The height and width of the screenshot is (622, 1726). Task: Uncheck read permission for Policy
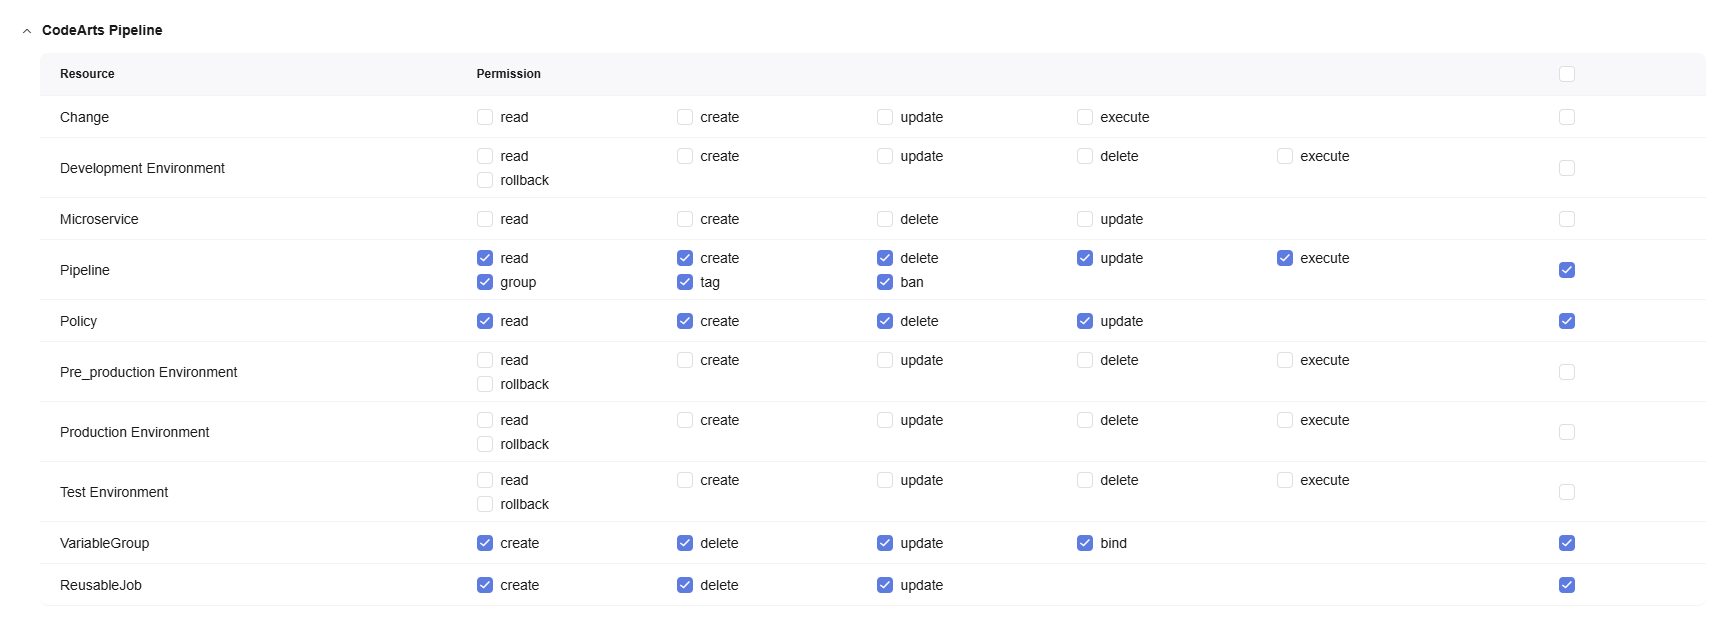pyautogui.click(x=485, y=321)
